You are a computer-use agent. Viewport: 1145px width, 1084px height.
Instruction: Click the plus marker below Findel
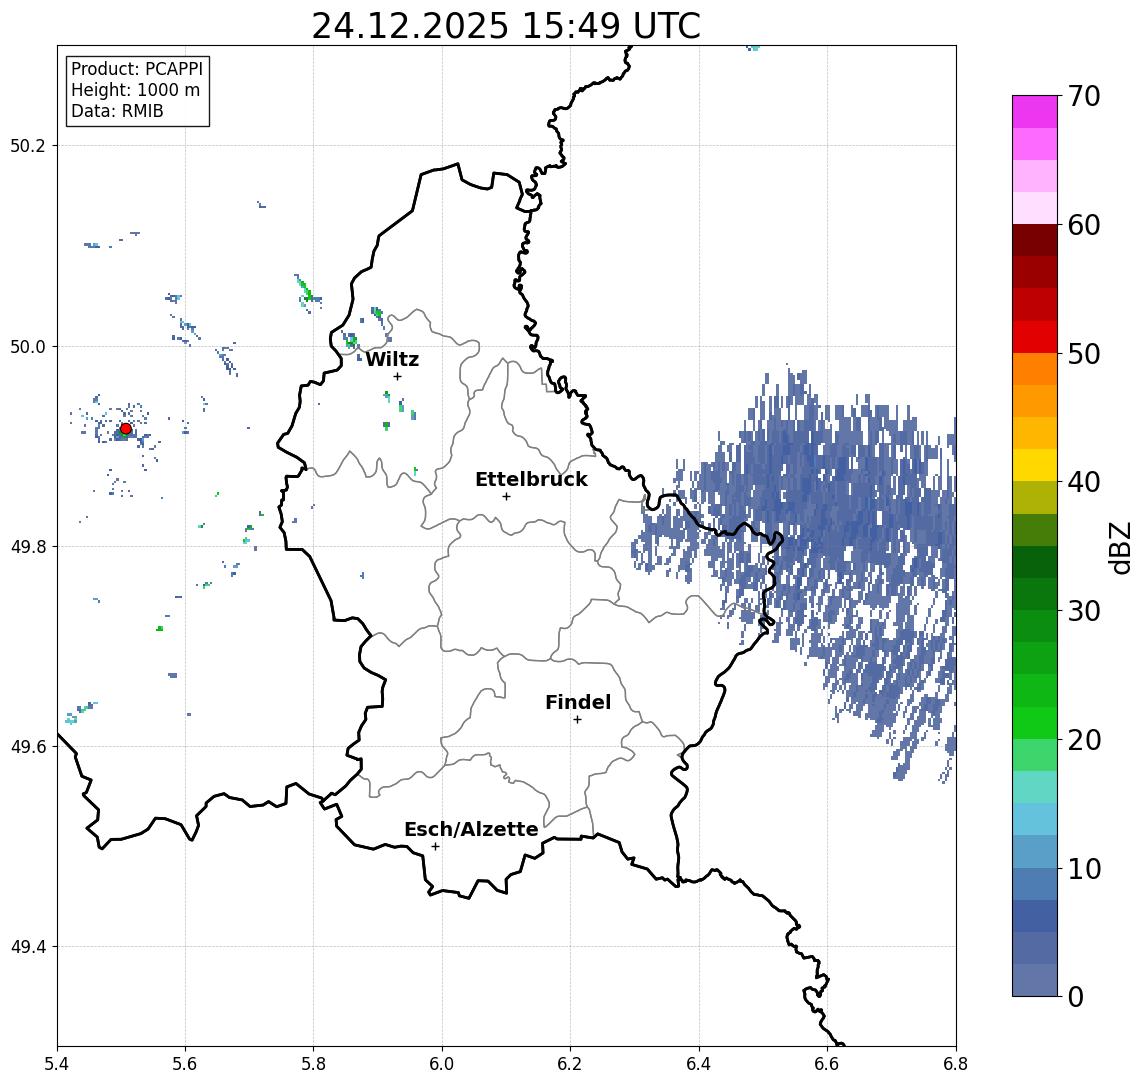coord(577,720)
